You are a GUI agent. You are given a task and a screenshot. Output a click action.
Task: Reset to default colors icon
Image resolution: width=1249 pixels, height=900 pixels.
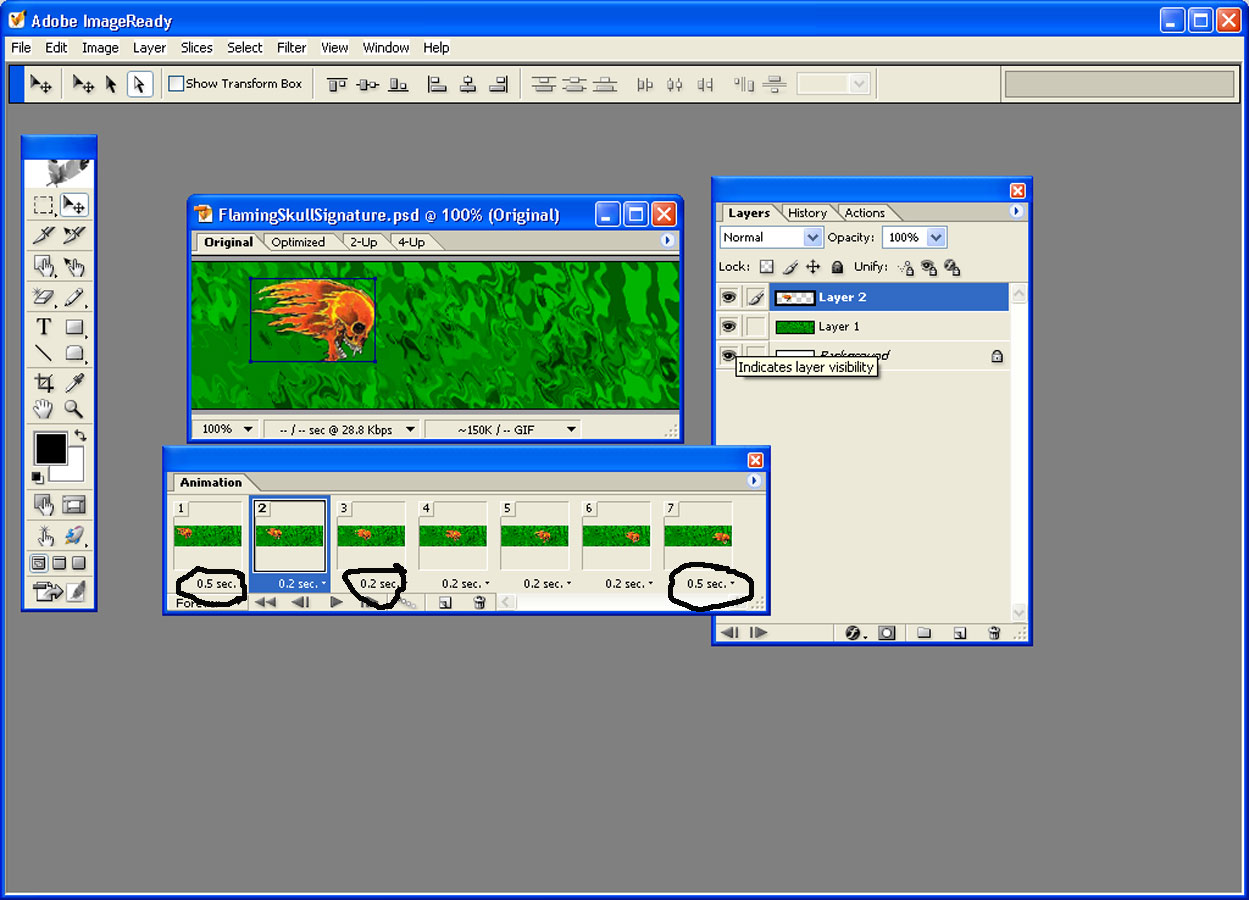tap(38, 478)
